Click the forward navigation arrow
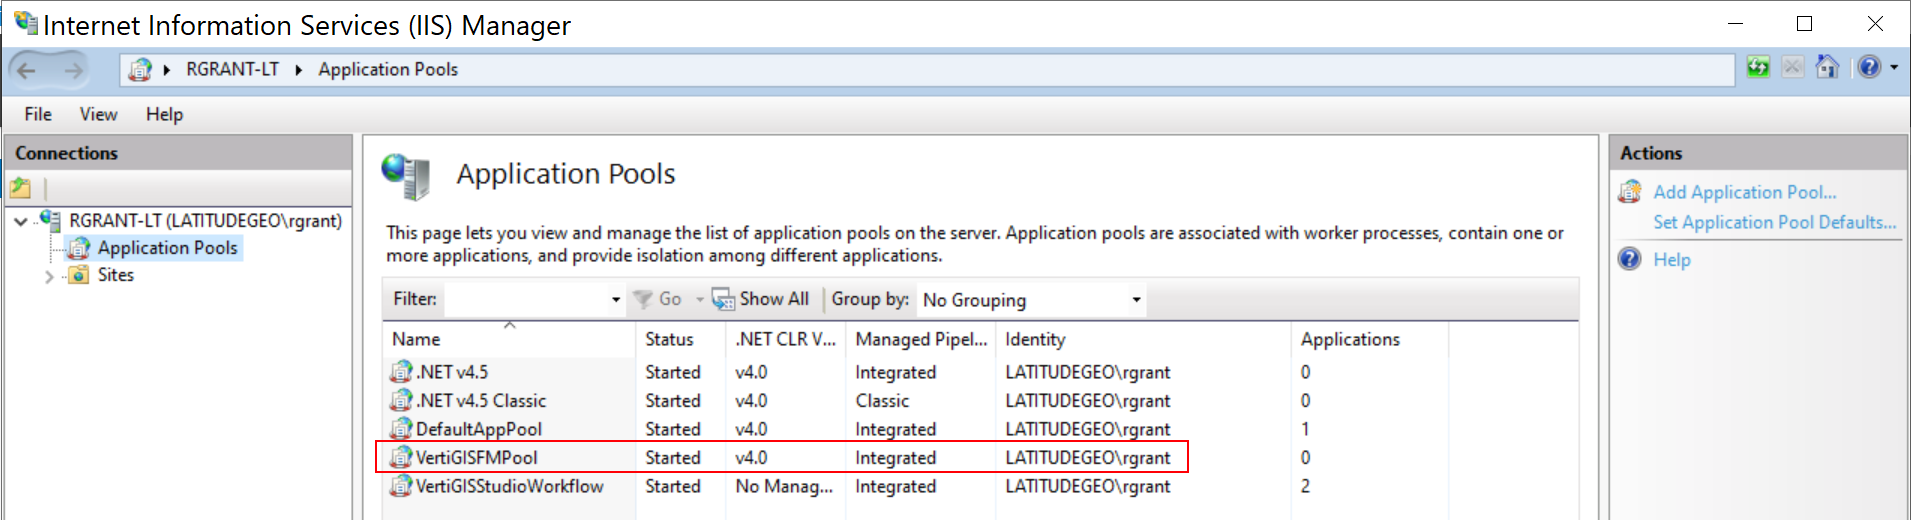Image resolution: width=1911 pixels, height=520 pixels. click(x=73, y=70)
